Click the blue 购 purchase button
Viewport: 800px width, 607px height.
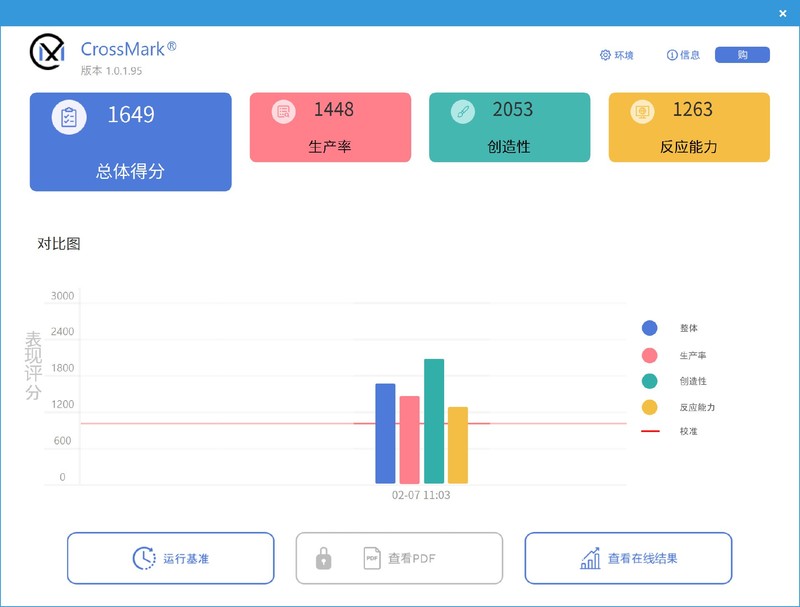[742, 55]
